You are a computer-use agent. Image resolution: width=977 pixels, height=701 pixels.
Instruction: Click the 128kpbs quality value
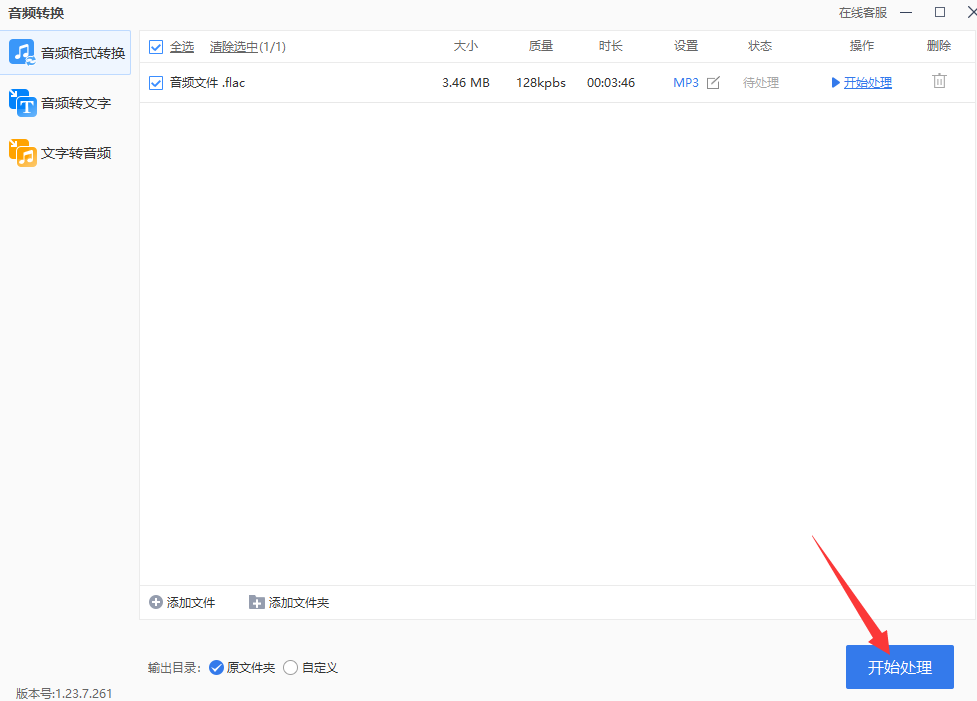541,82
